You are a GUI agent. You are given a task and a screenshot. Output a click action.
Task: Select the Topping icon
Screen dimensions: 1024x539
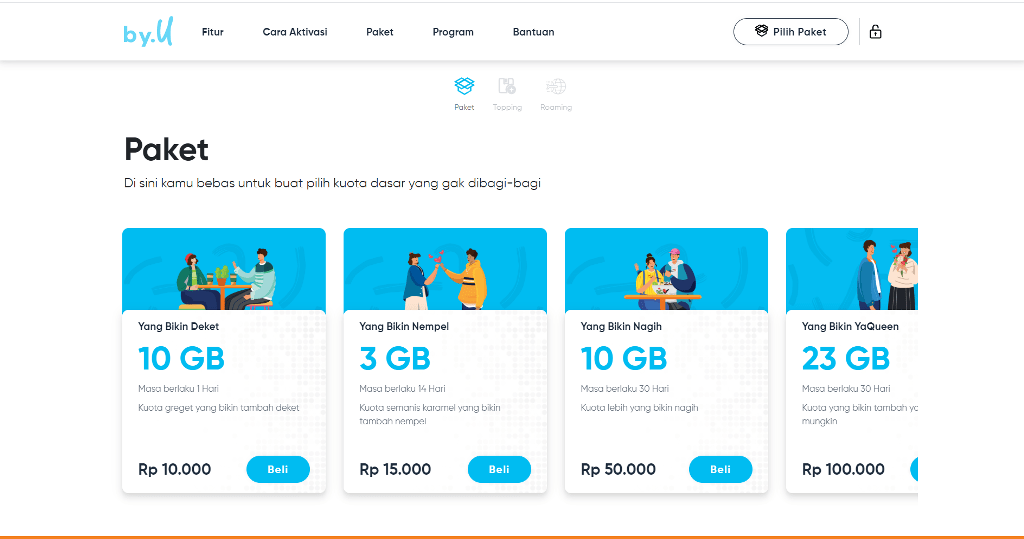coord(507,86)
